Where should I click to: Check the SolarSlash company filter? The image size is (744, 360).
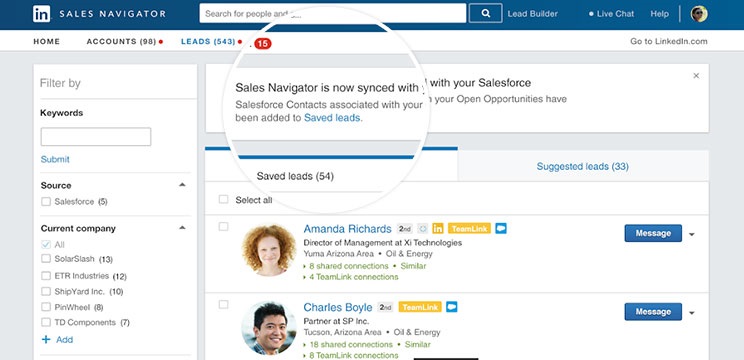46,259
